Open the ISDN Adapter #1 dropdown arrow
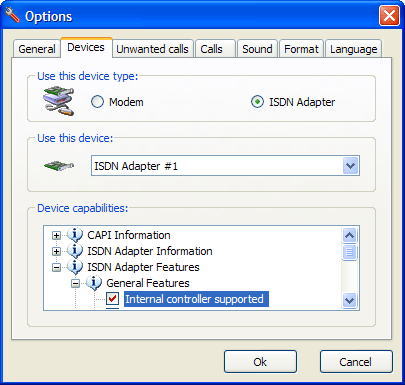The width and height of the screenshot is (405, 385). (x=350, y=166)
